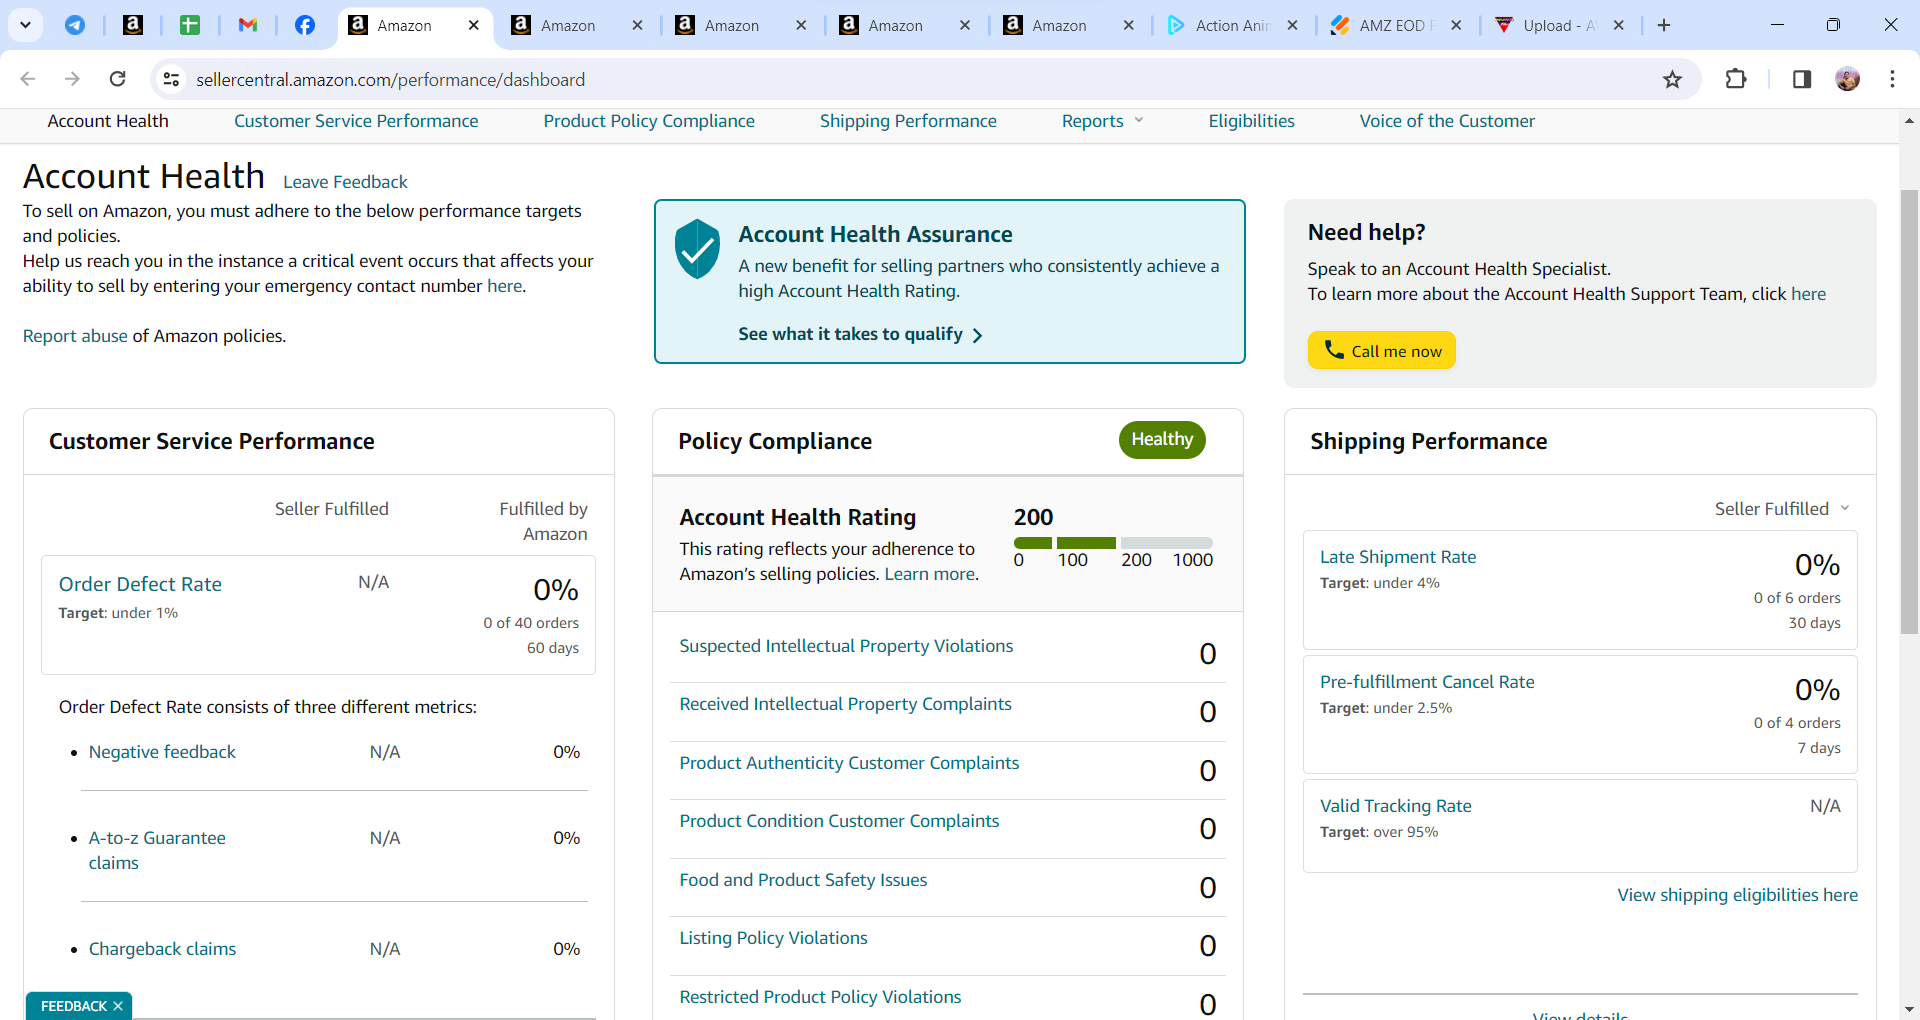1920x1020 pixels.
Task: Reload the Seller Central page
Action: tap(117, 79)
